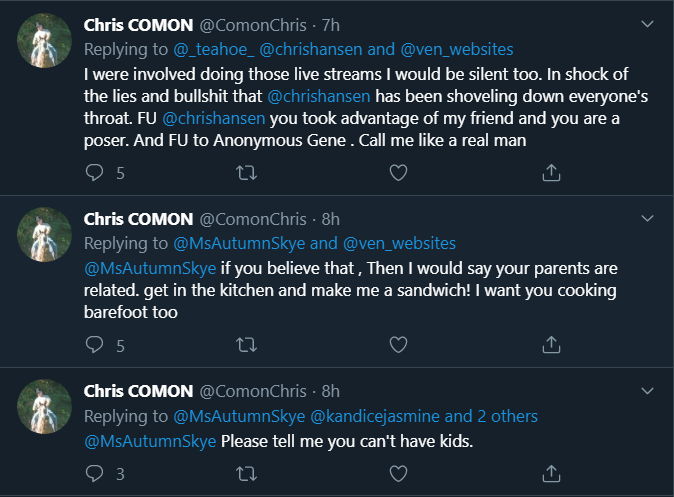This screenshot has height=497, width=674.
Task: Like the "can't have kids" tweet
Action: pyautogui.click(x=398, y=471)
